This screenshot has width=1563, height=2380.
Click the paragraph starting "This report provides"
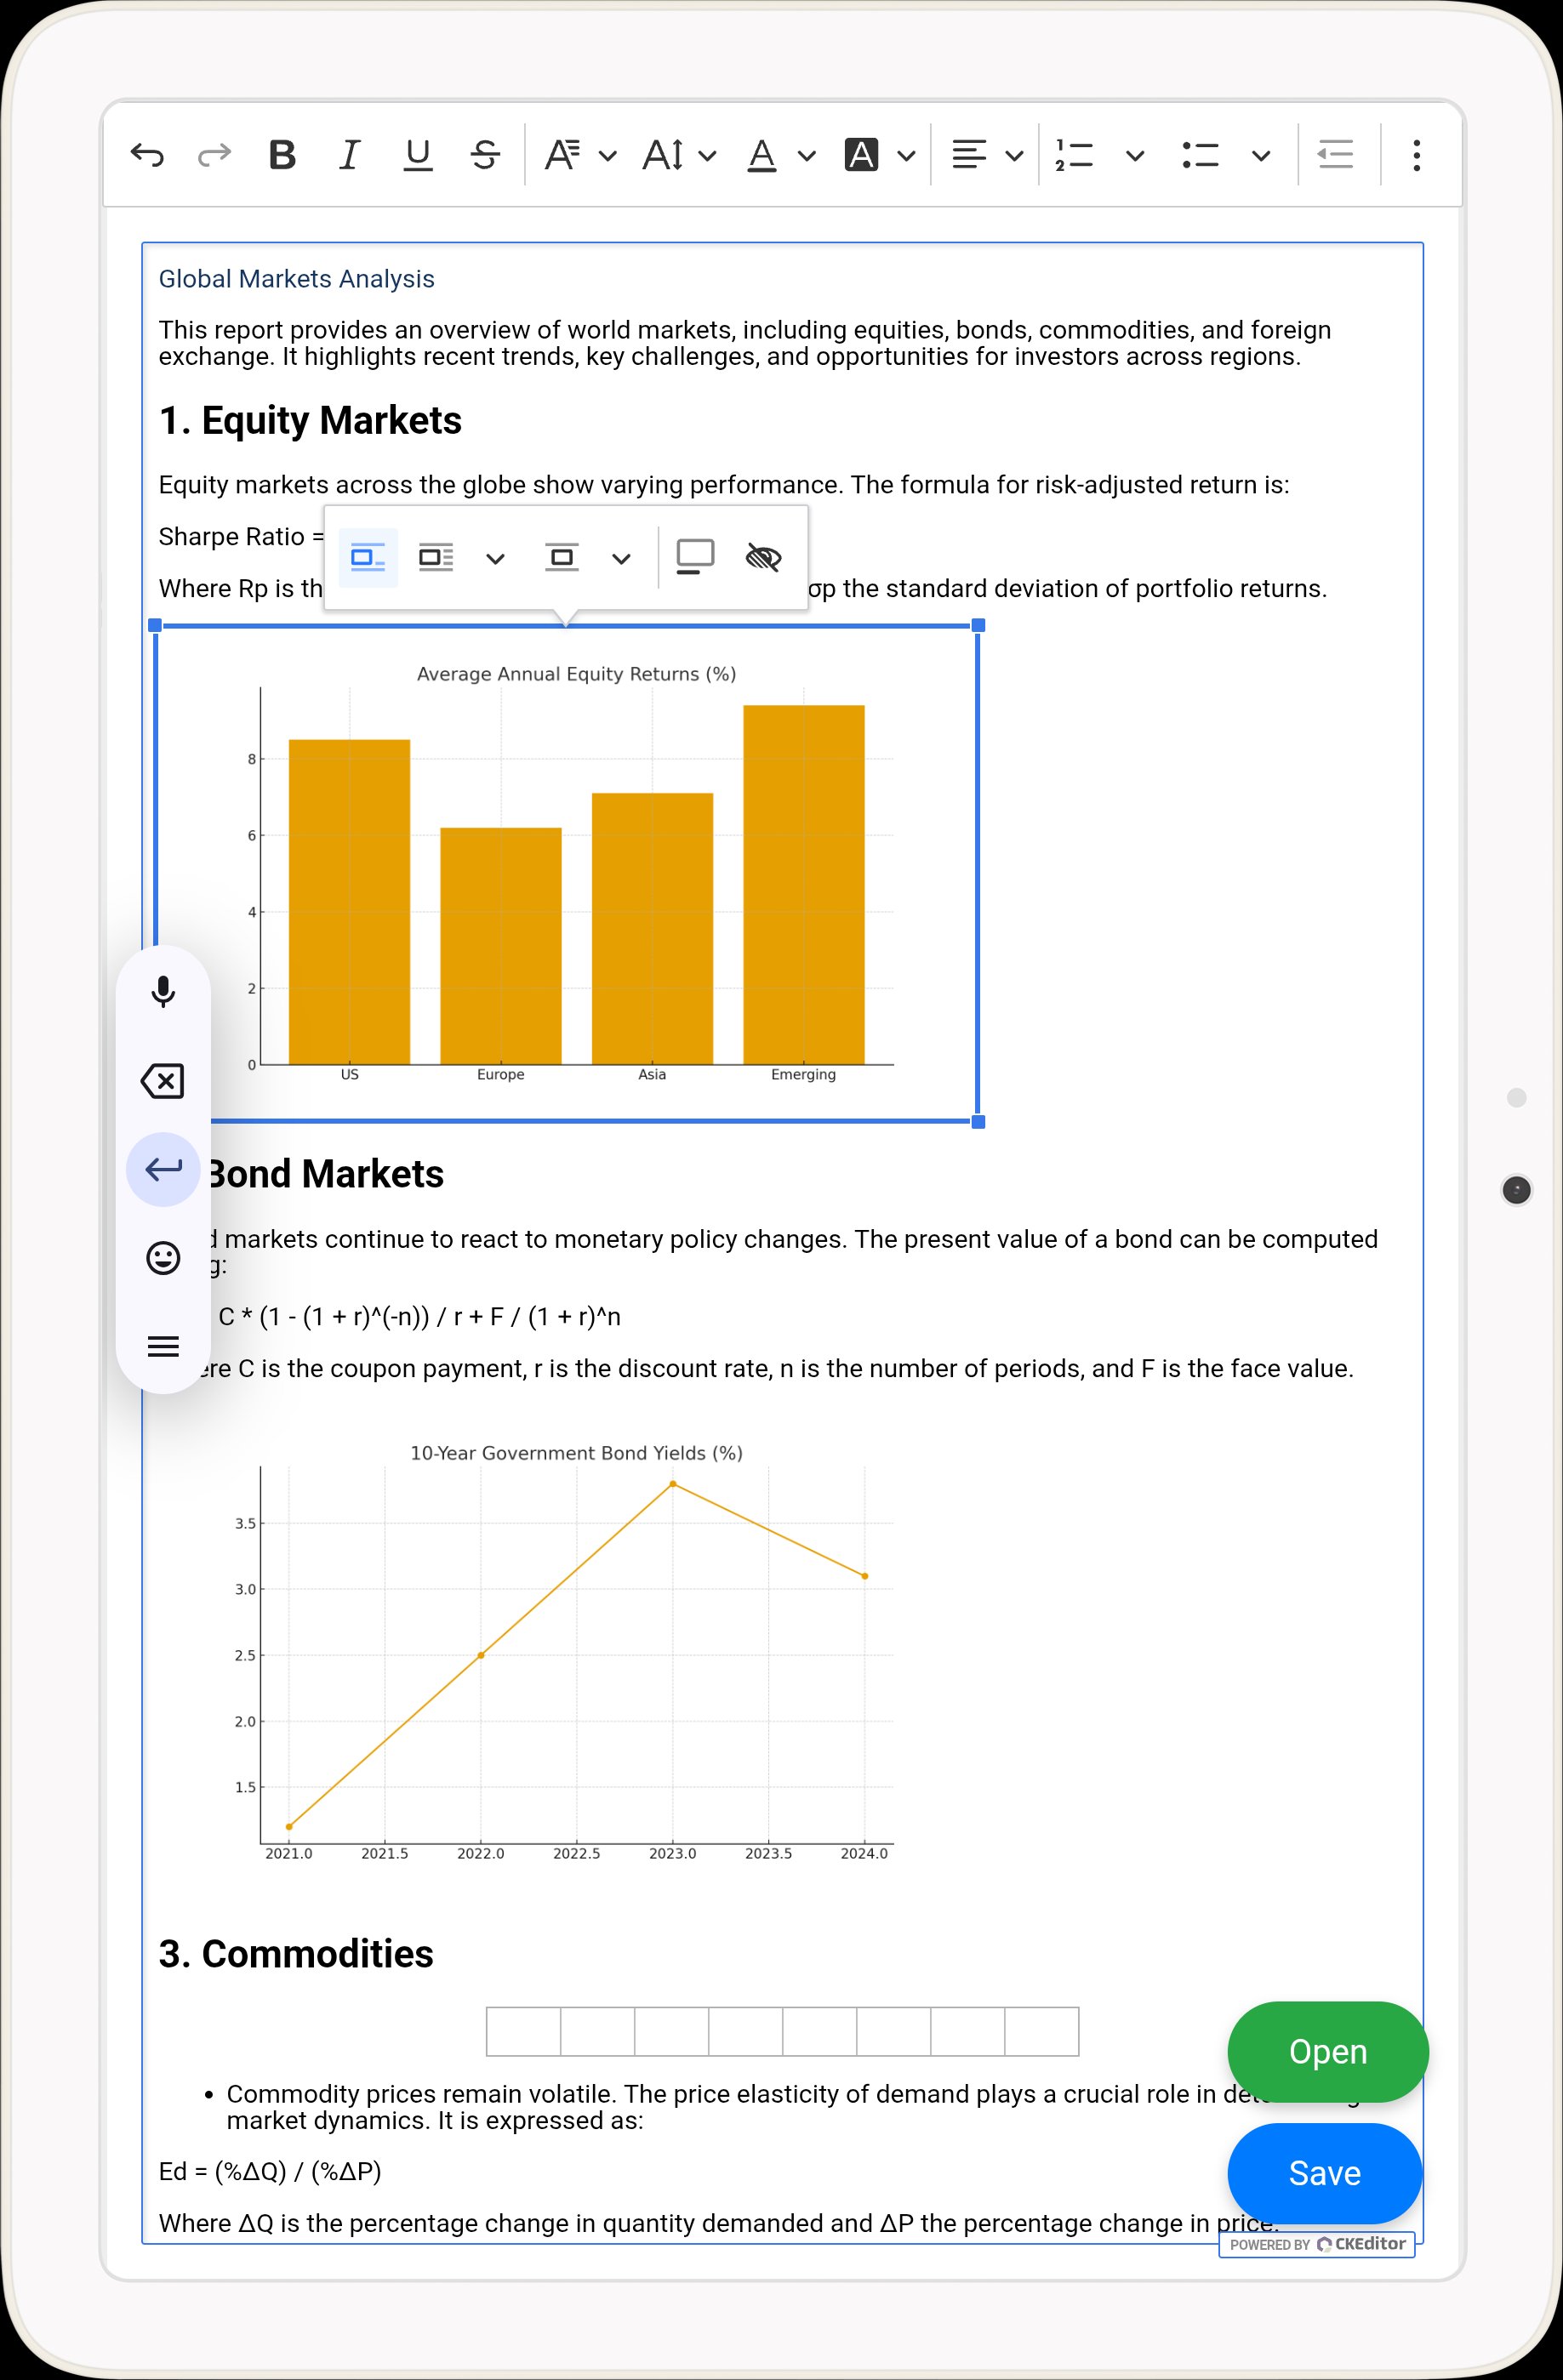745,343
